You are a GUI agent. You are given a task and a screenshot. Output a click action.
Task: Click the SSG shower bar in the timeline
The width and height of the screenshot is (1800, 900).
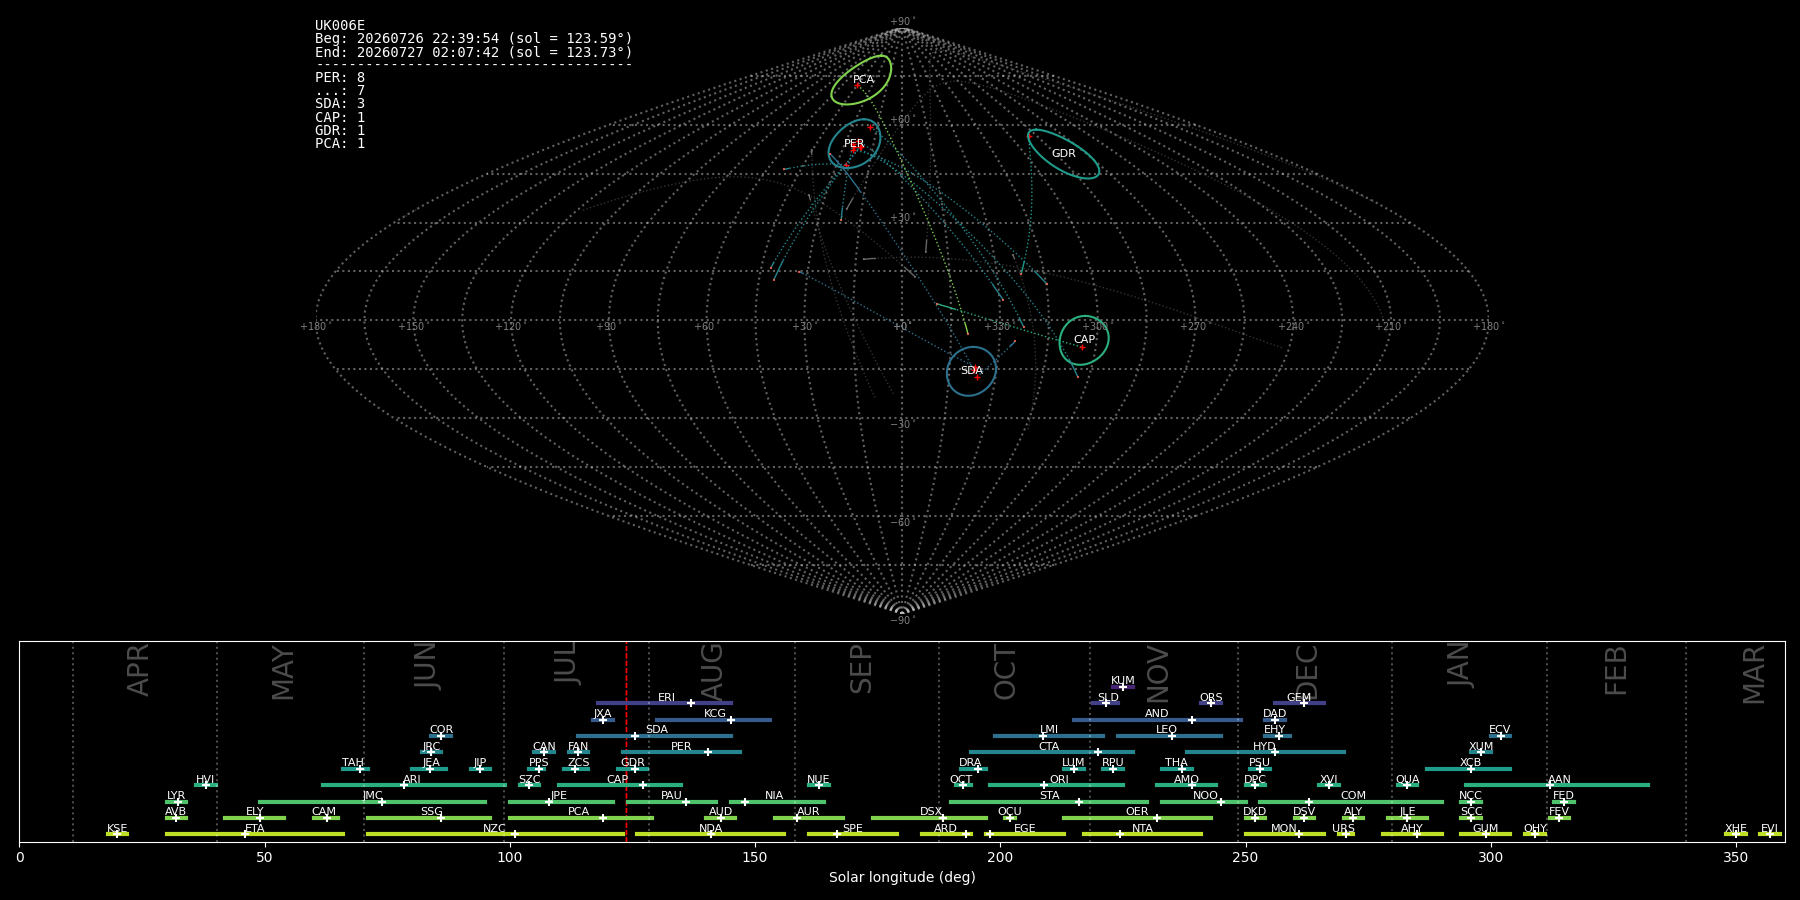click(x=429, y=817)
